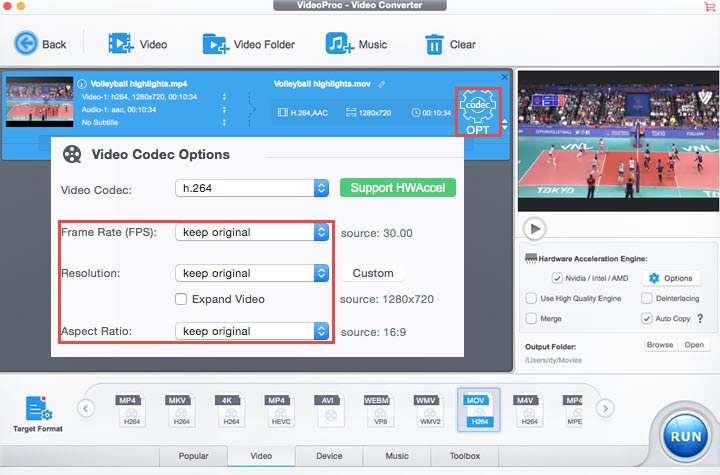Toggle the Expand Video checkbox
720x475 pixels.
181,299
